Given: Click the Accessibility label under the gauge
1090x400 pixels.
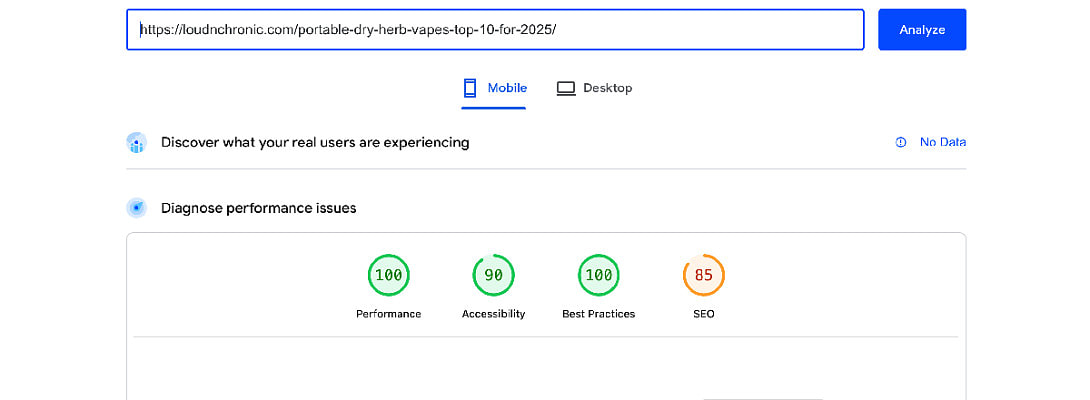Looking at the screenshot, I should click(x=493, y=314).
